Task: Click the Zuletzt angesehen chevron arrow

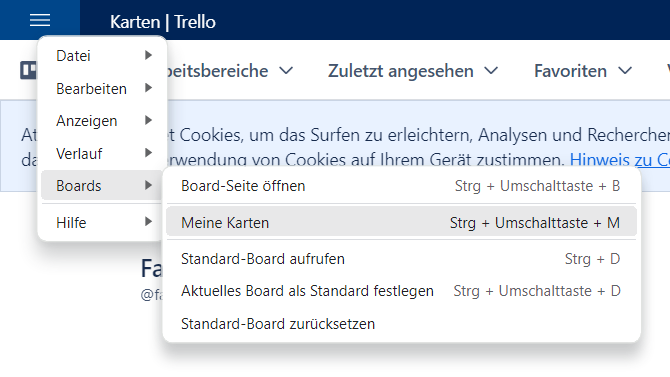Action: tap(491, 71)
